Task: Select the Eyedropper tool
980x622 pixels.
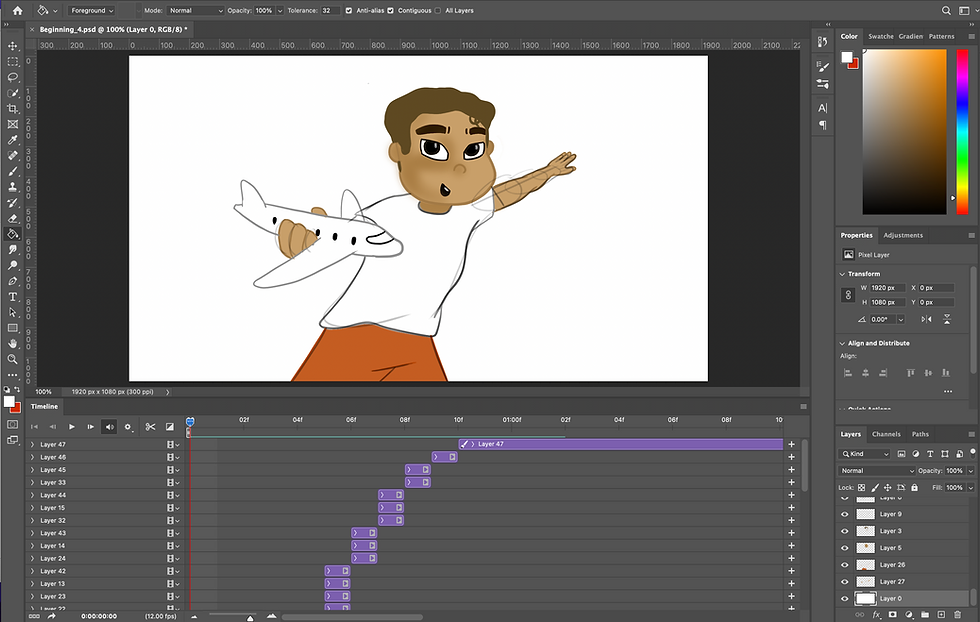Action: click(12, 140)
